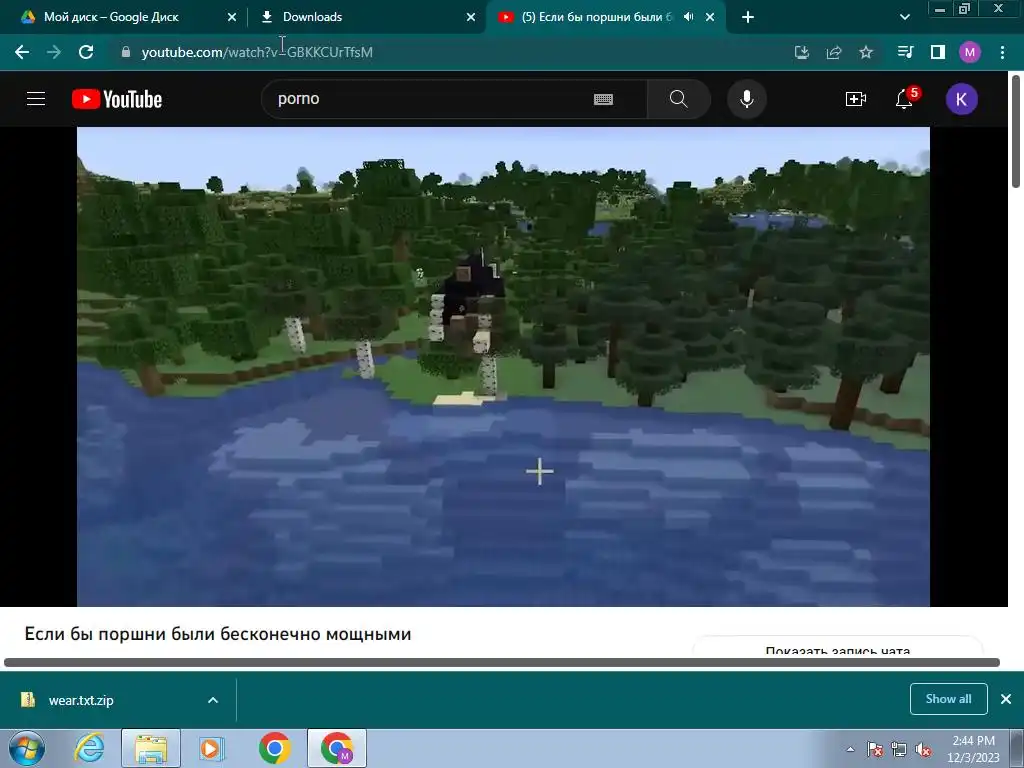Close the Downloads tab
Image resolution: width=1024 pixels, height=768 pixels.
(471, 17)
